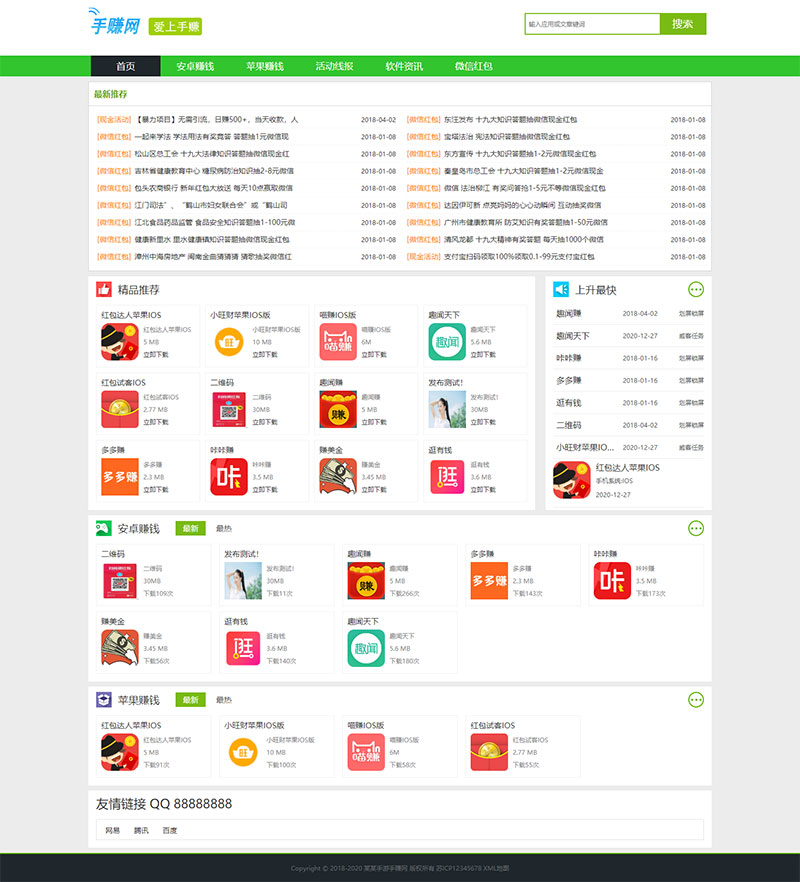Open 喵赚IOS版 icon in 苹果赚钱 section

365,752
